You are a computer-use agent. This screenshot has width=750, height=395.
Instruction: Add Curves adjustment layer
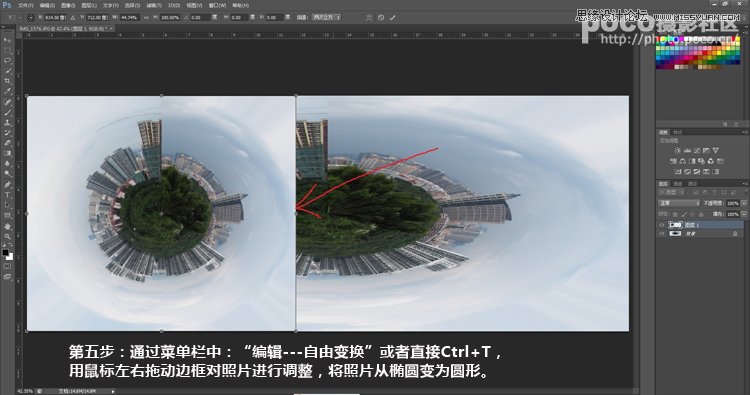(696, 151)
